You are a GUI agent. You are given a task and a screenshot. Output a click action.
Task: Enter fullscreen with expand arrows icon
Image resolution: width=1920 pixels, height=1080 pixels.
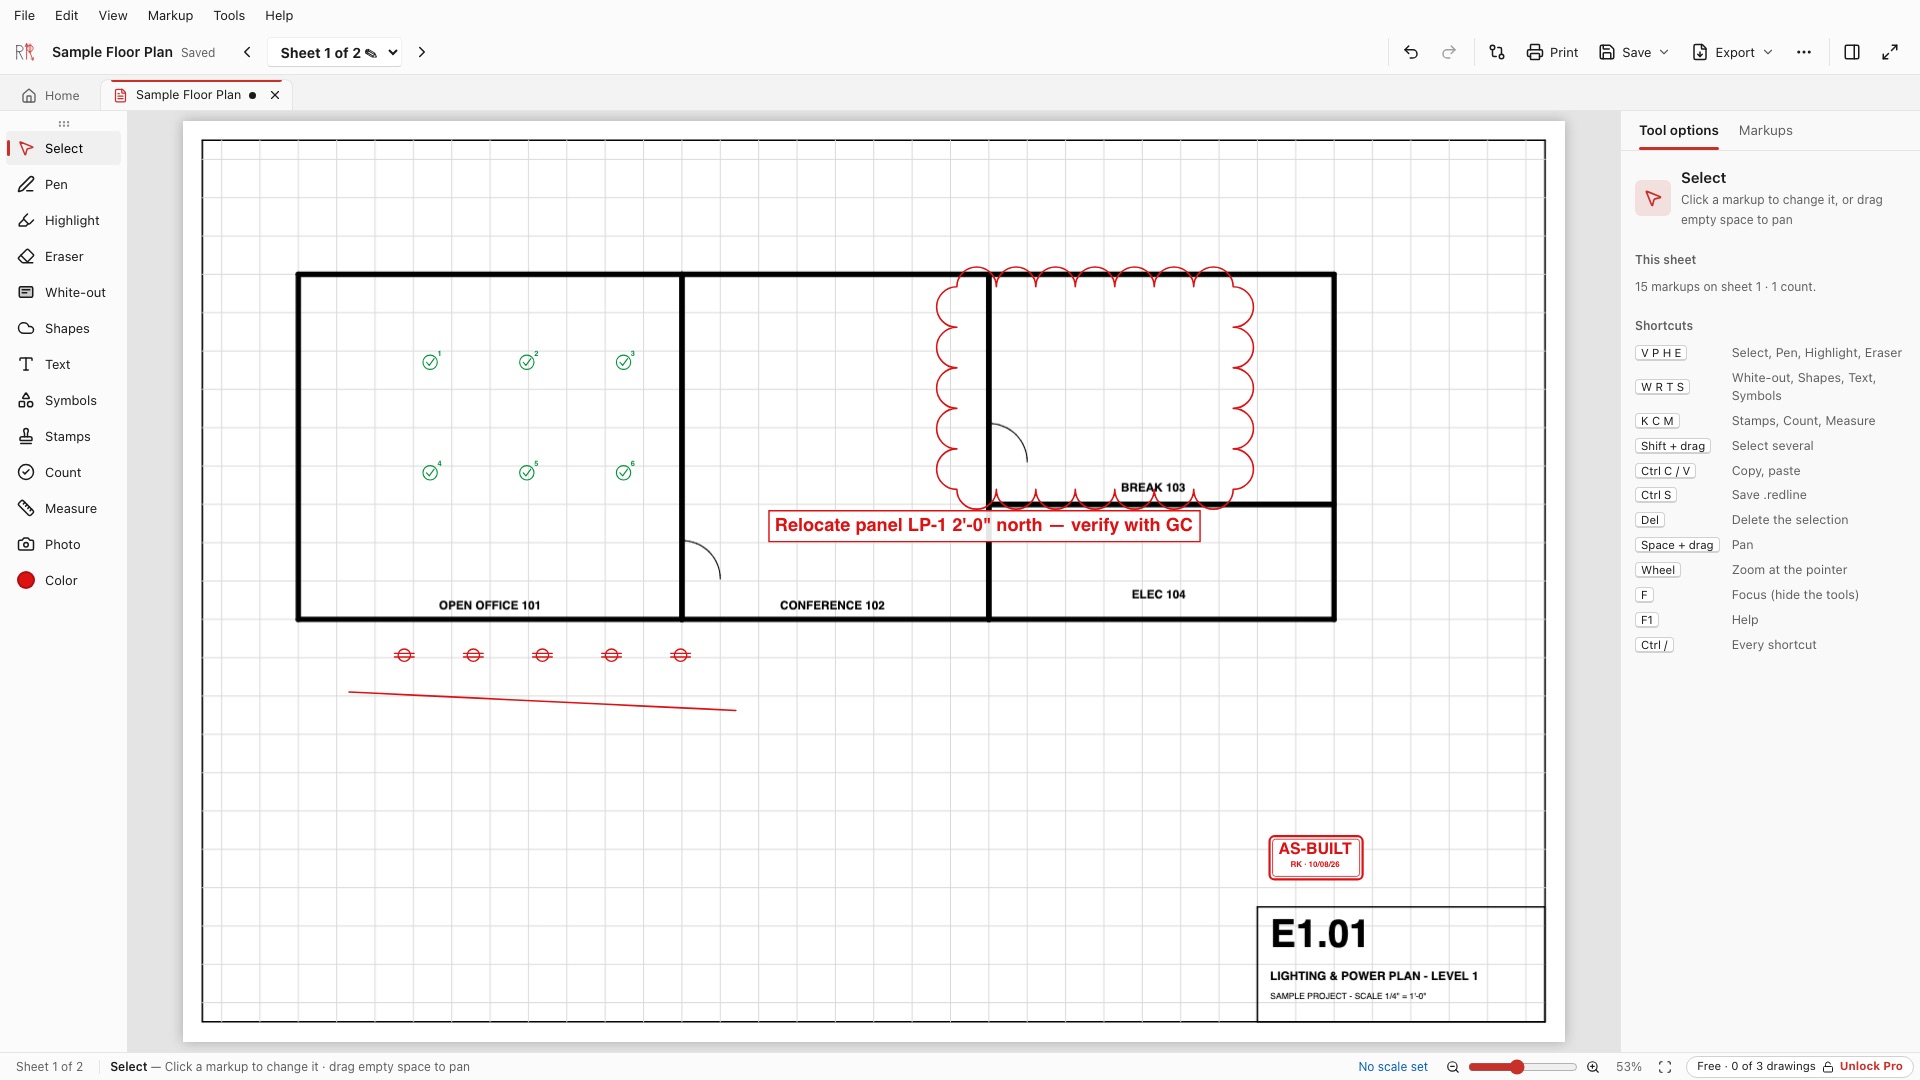pos(1890,52)
